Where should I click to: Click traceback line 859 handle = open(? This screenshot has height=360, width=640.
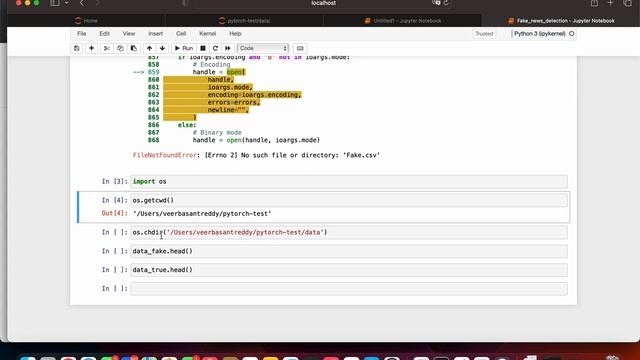[219, 72]
